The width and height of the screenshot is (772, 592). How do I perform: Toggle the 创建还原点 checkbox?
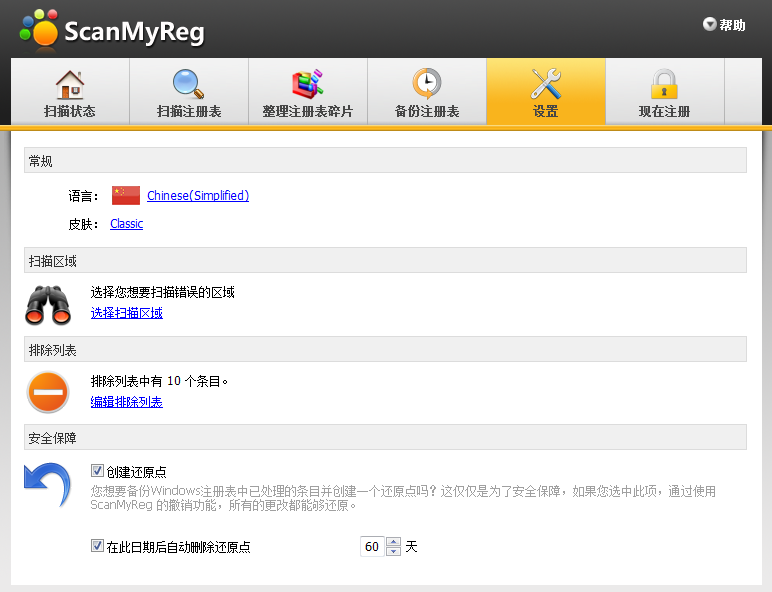coord(97,471)
